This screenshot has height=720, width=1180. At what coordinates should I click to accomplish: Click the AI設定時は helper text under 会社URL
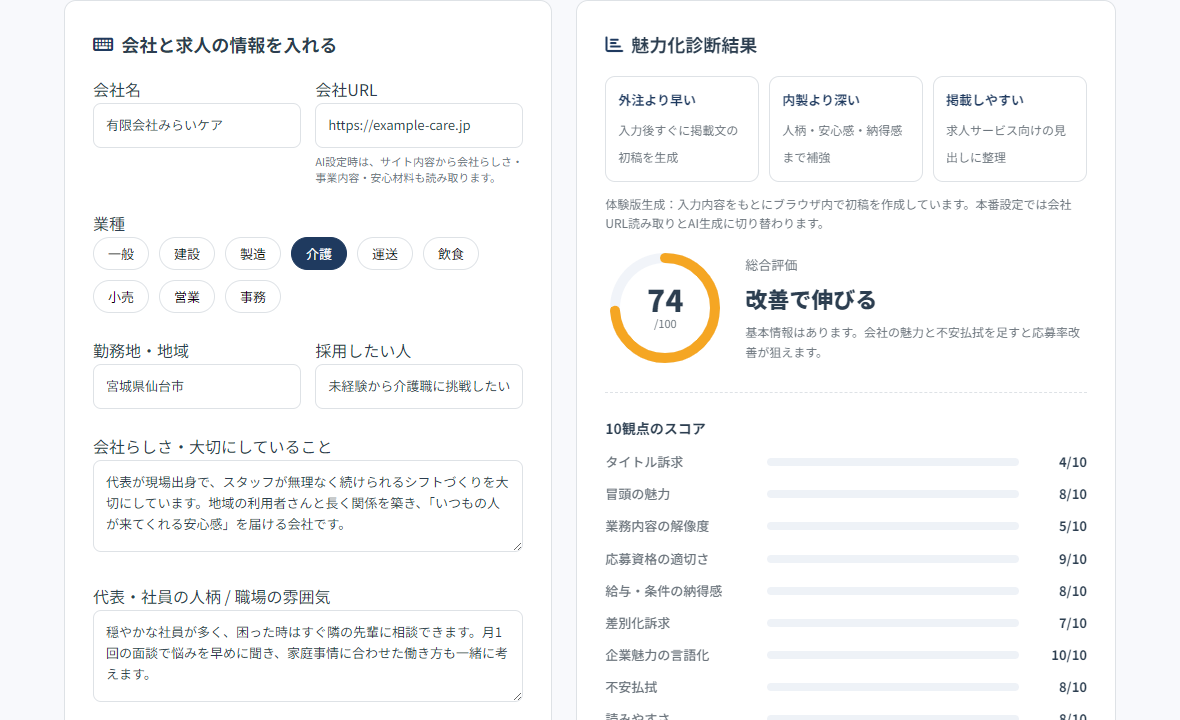(418, 170)
